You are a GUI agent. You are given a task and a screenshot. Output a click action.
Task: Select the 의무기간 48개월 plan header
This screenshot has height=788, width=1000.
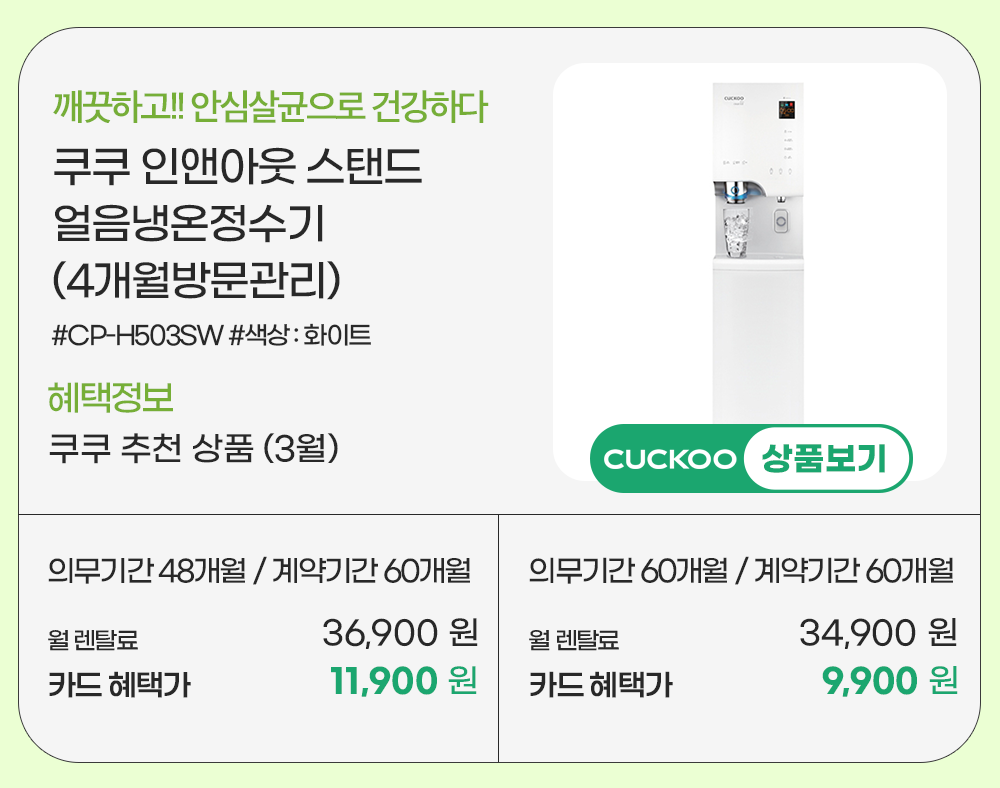pos(259,572)
